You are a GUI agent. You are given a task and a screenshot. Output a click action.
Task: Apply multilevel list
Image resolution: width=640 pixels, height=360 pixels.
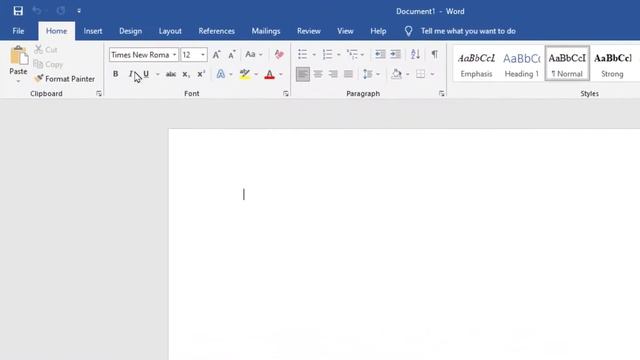352,54
